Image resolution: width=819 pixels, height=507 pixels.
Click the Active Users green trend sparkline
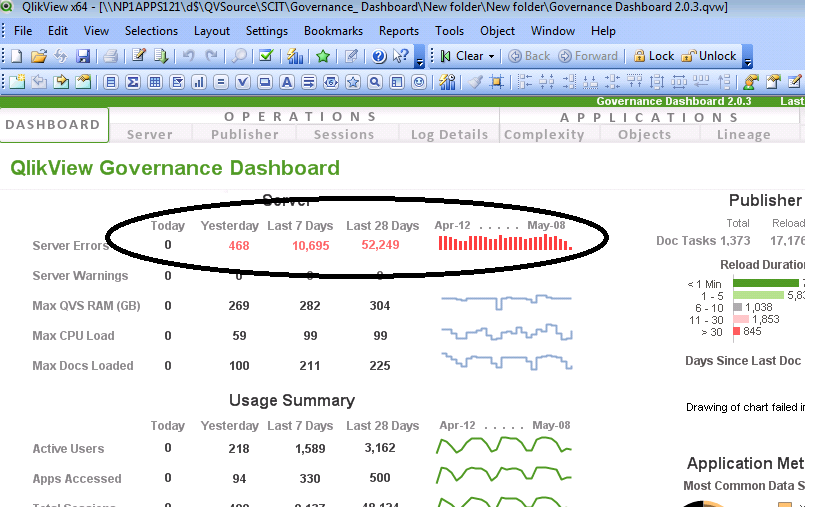(504, 445)
